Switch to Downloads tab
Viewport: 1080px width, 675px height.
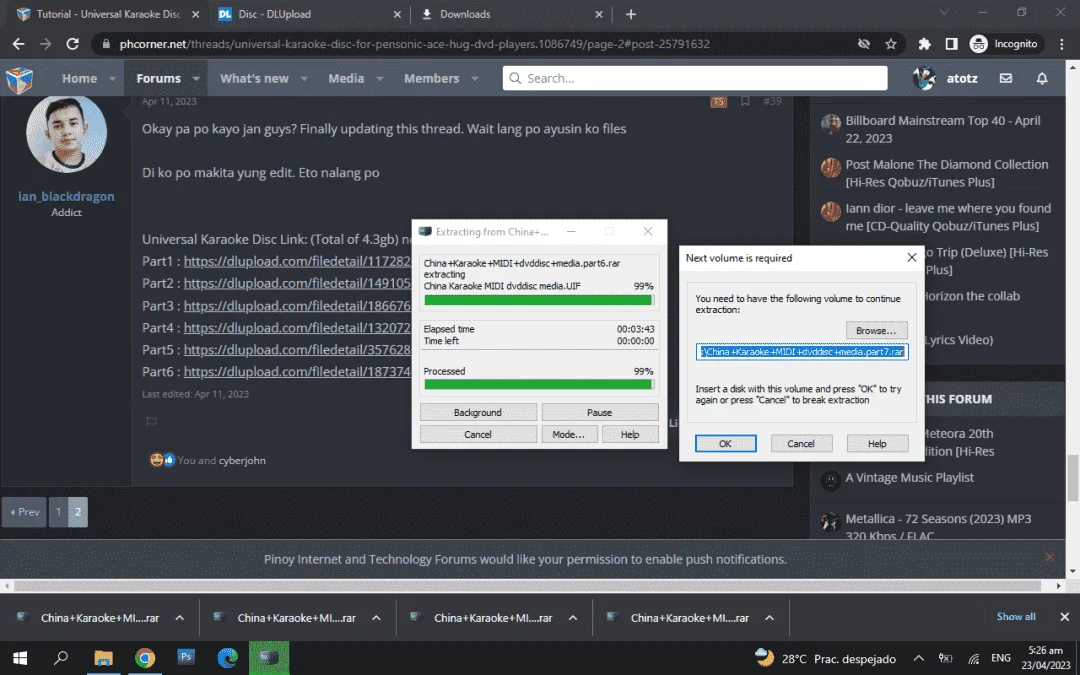click(511, 14)
